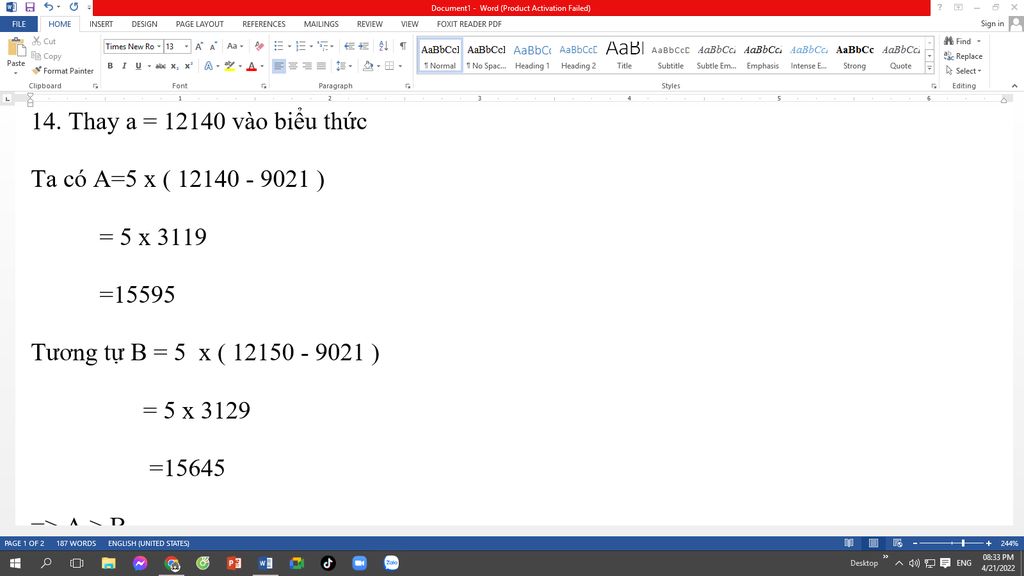Click the Clear All Formatting eraser icon
The width and height of the screenshot is (1024, 576).
tap(259, 46)
